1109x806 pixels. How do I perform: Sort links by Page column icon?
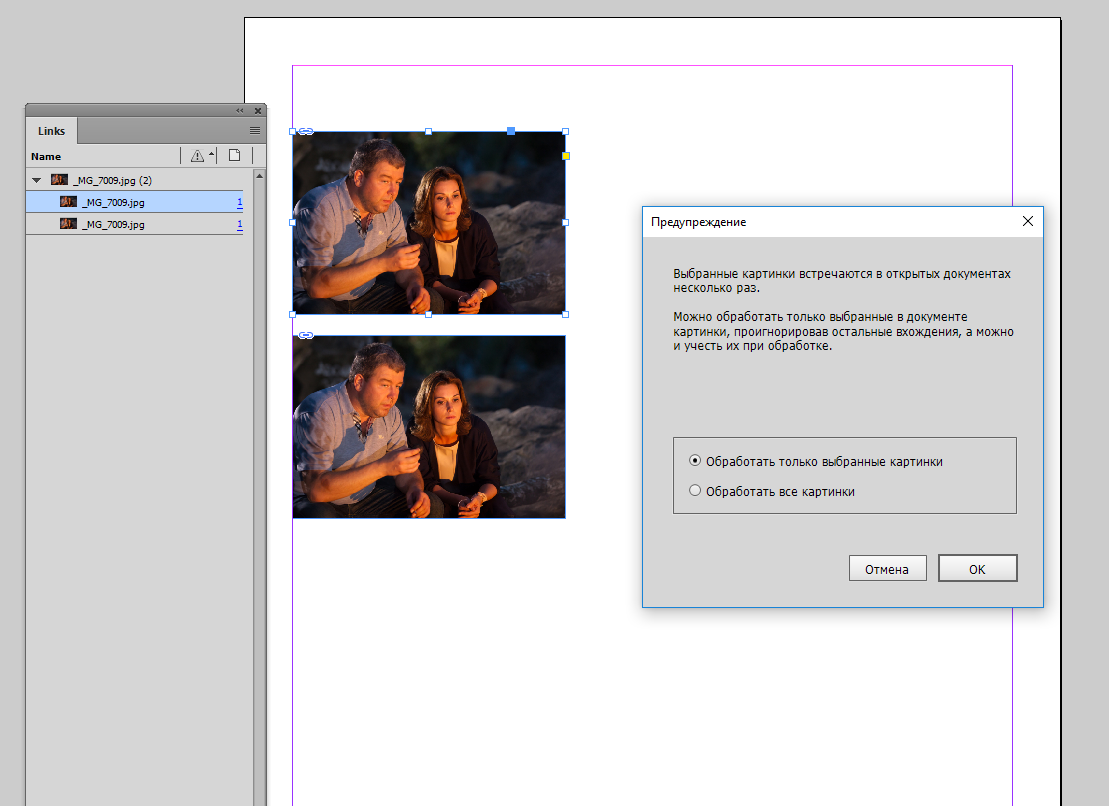(234, 156)
